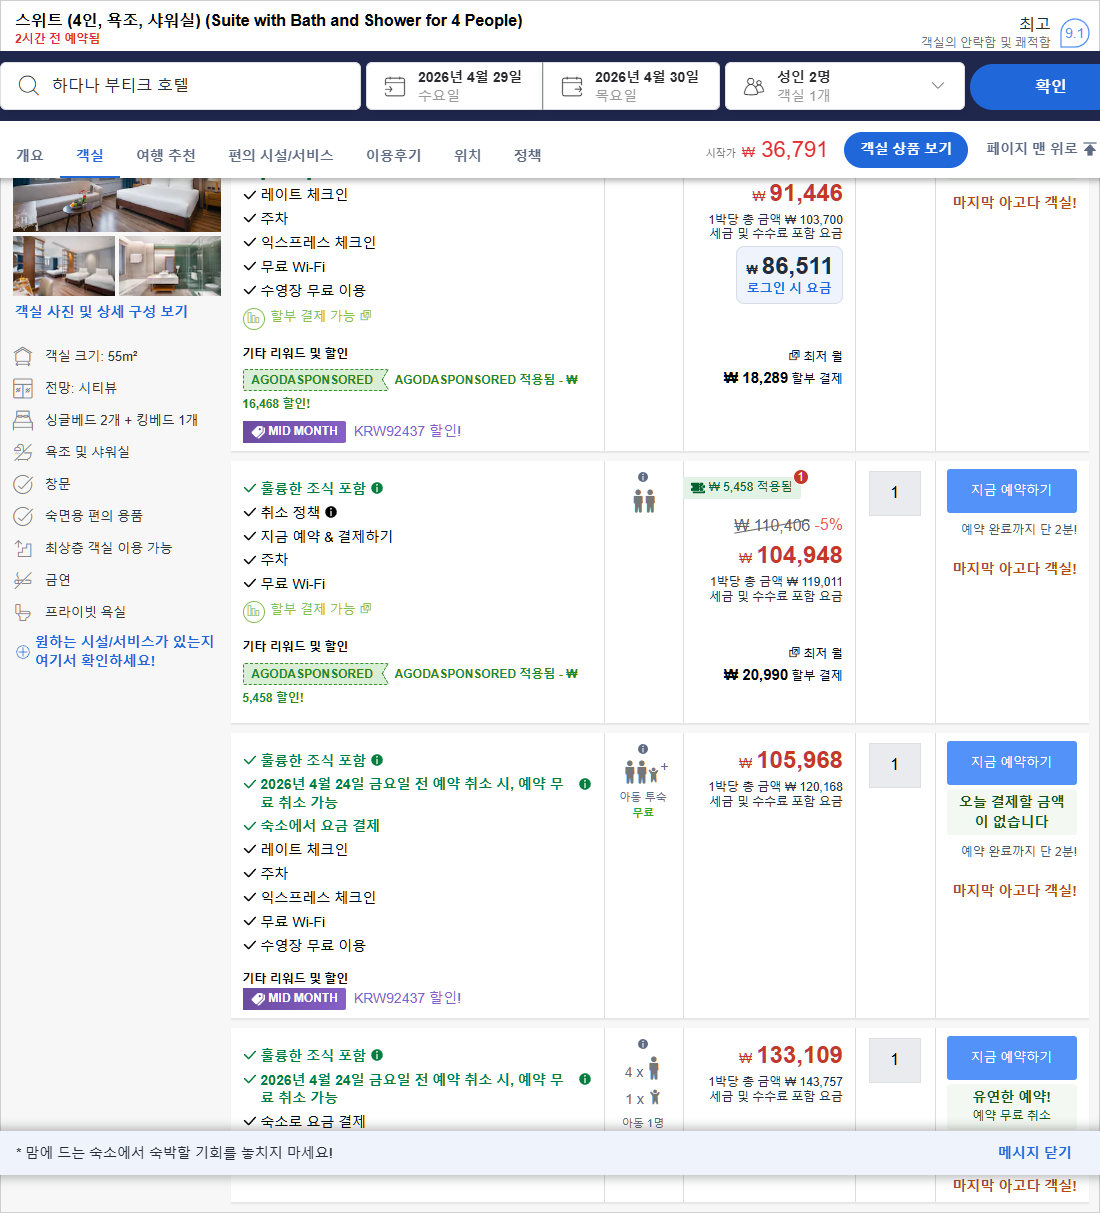Click 최저 월 18,289 할부 결제 text
This screenshot has width=1100, height=1213.
(783, 368)
